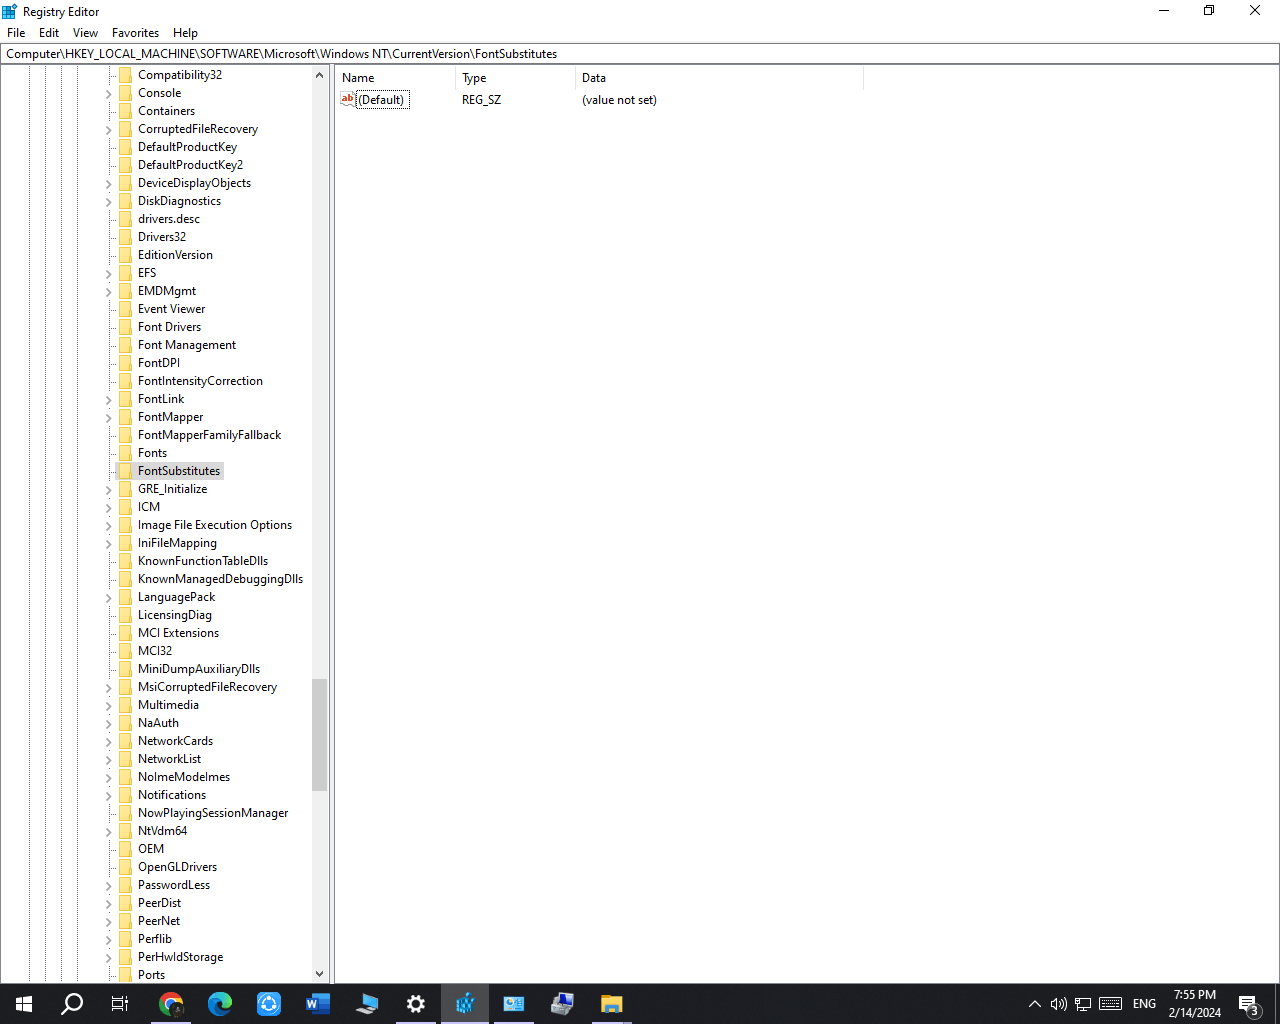Click the tree pane scrollbar thumb
1280x1024 pixels.
click(320, 735)
